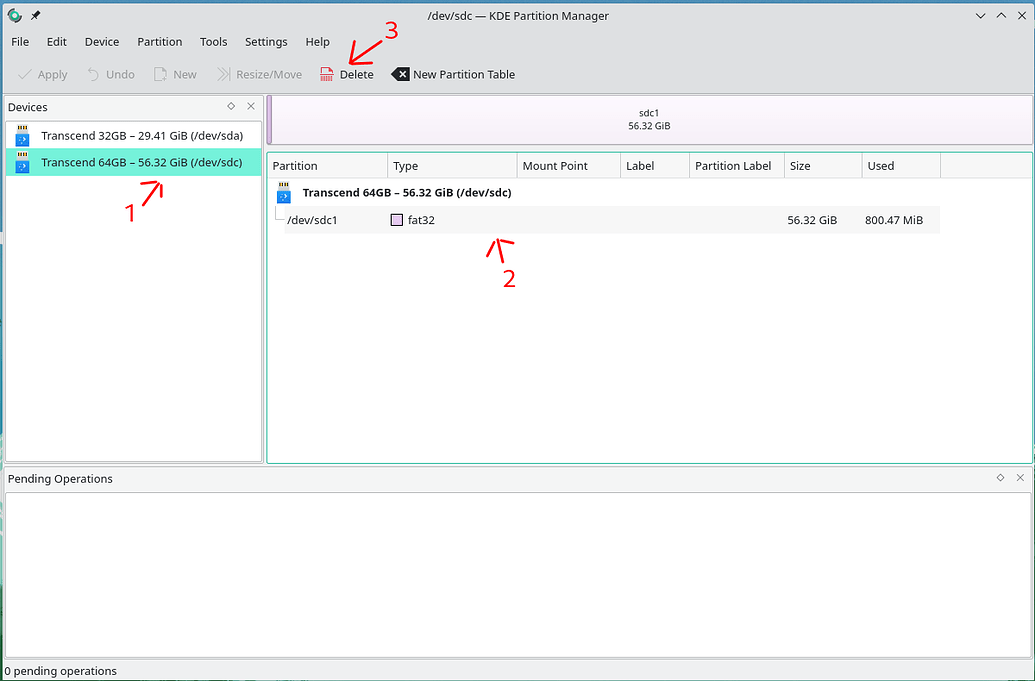The width and height of the screenshot is (1035, 681).
Task: Click the pin icon in the title bar
Action: pos(34,15)
